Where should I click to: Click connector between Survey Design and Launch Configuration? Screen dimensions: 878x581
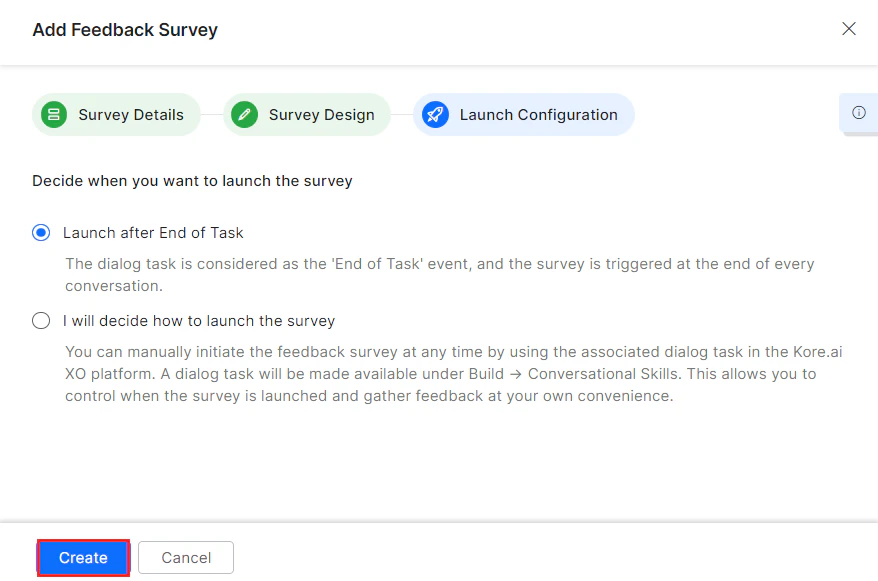[401, 115]
